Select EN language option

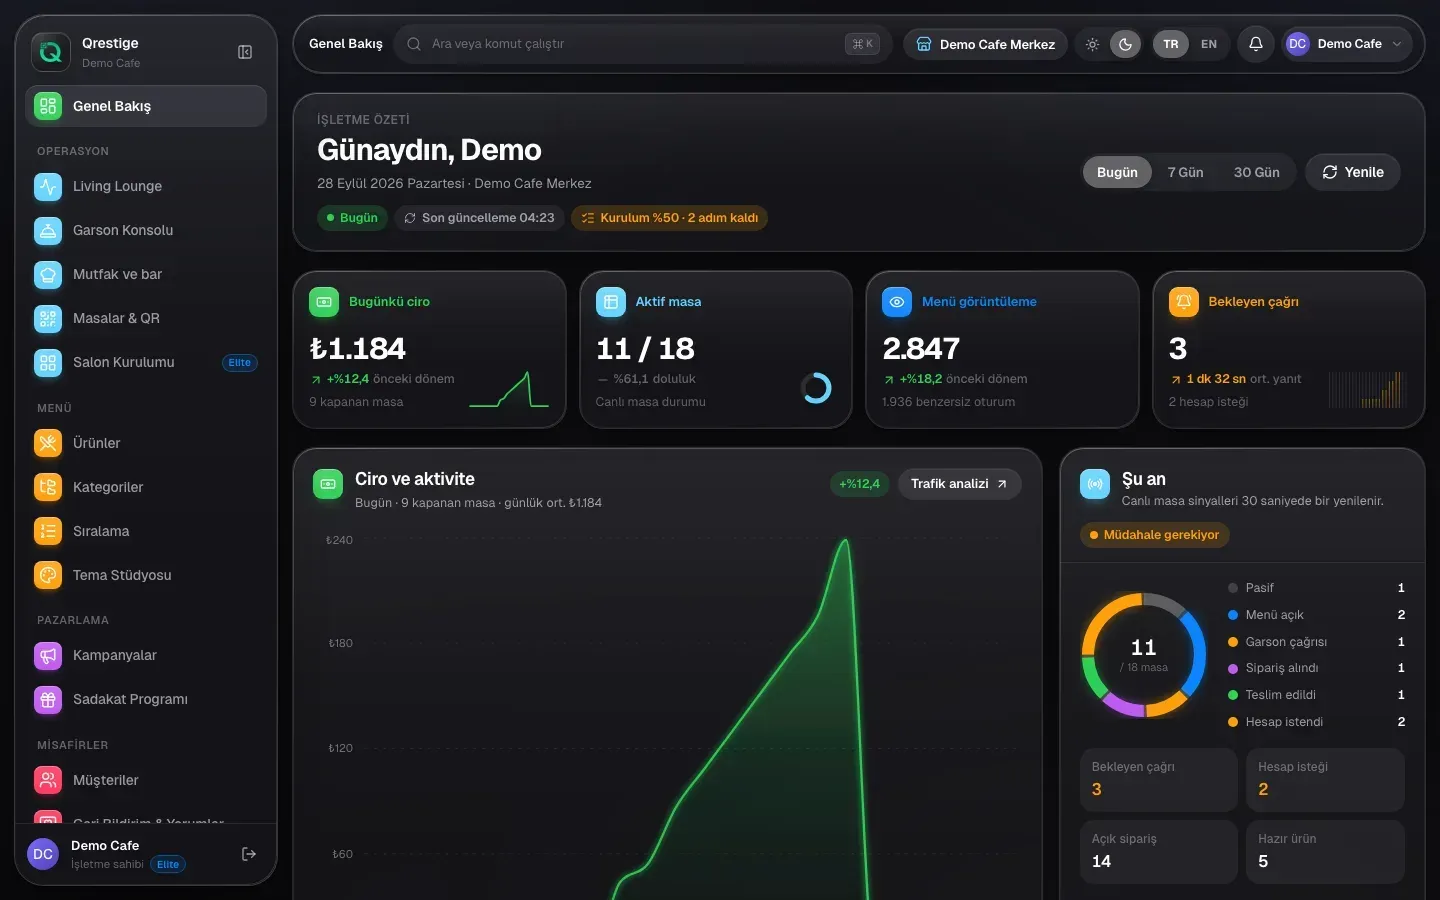pyautogui.click(x=1209, y=44)
